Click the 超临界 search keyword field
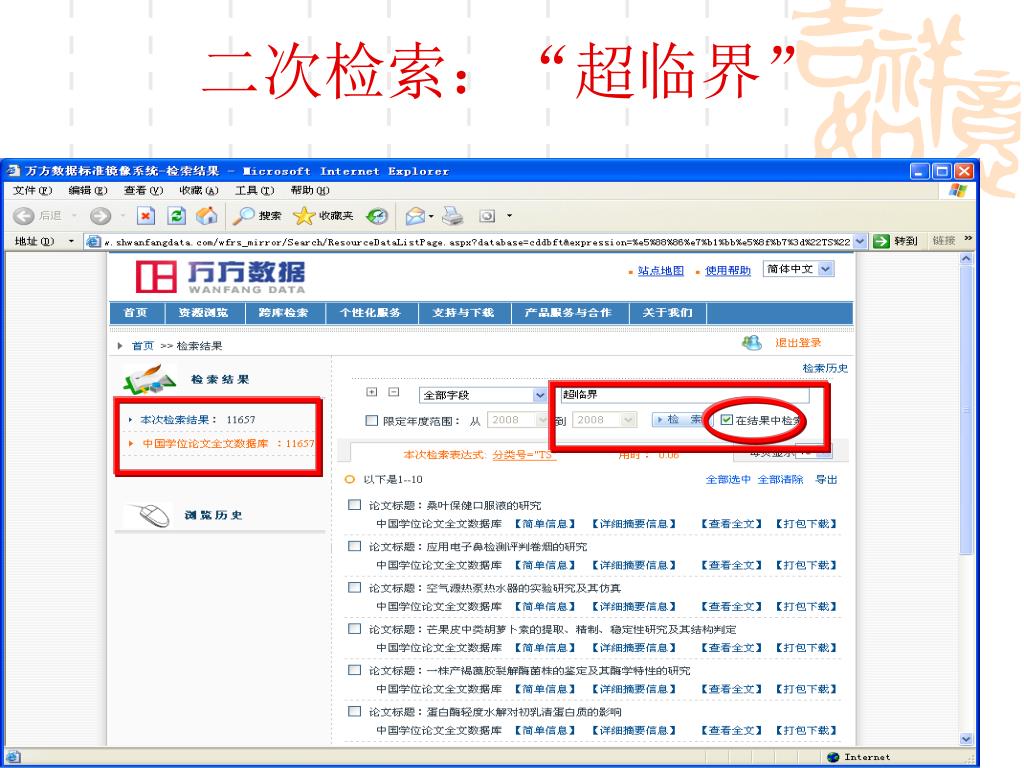1024x768 pixels. click(684, 394)
